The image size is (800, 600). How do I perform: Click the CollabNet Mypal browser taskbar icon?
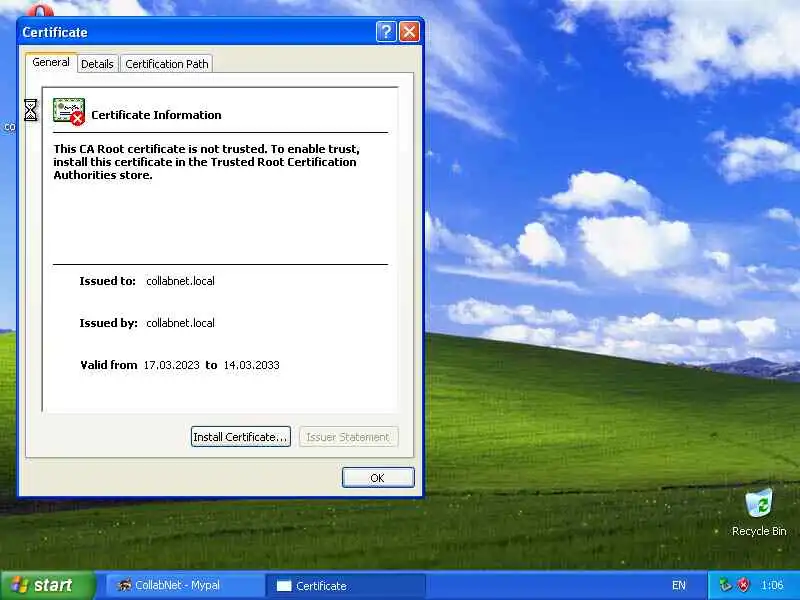(124, 585)
